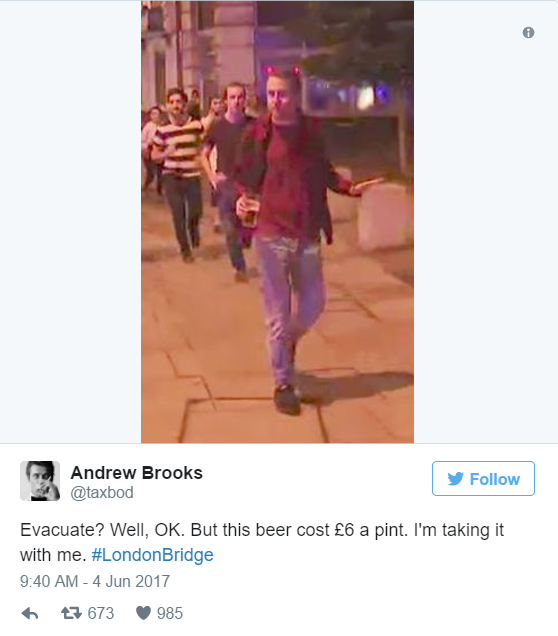Viewport: 558px width, 636px height.
Task: Click the tweet text about evacuating
Action: point(262,542)
